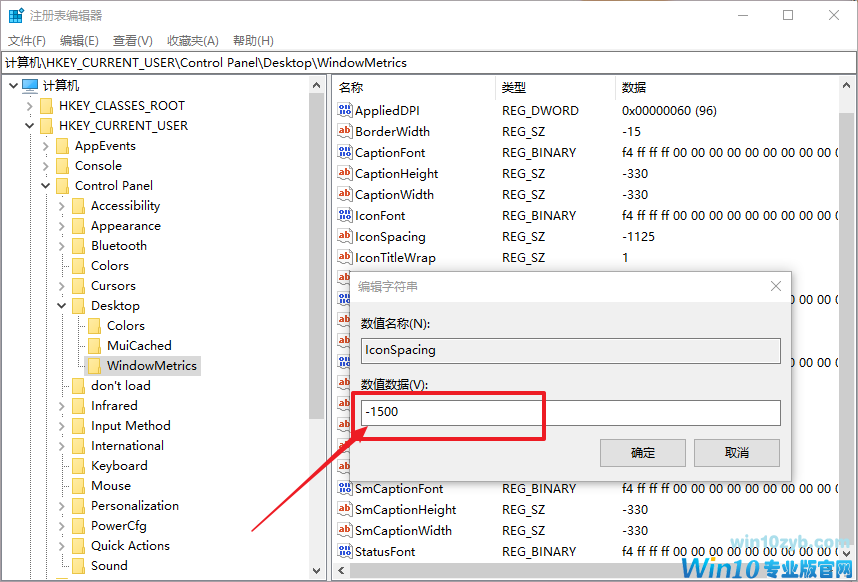The image size is (858, 582).
Task: Click the 名称 column header
Action: pos(351,87)
